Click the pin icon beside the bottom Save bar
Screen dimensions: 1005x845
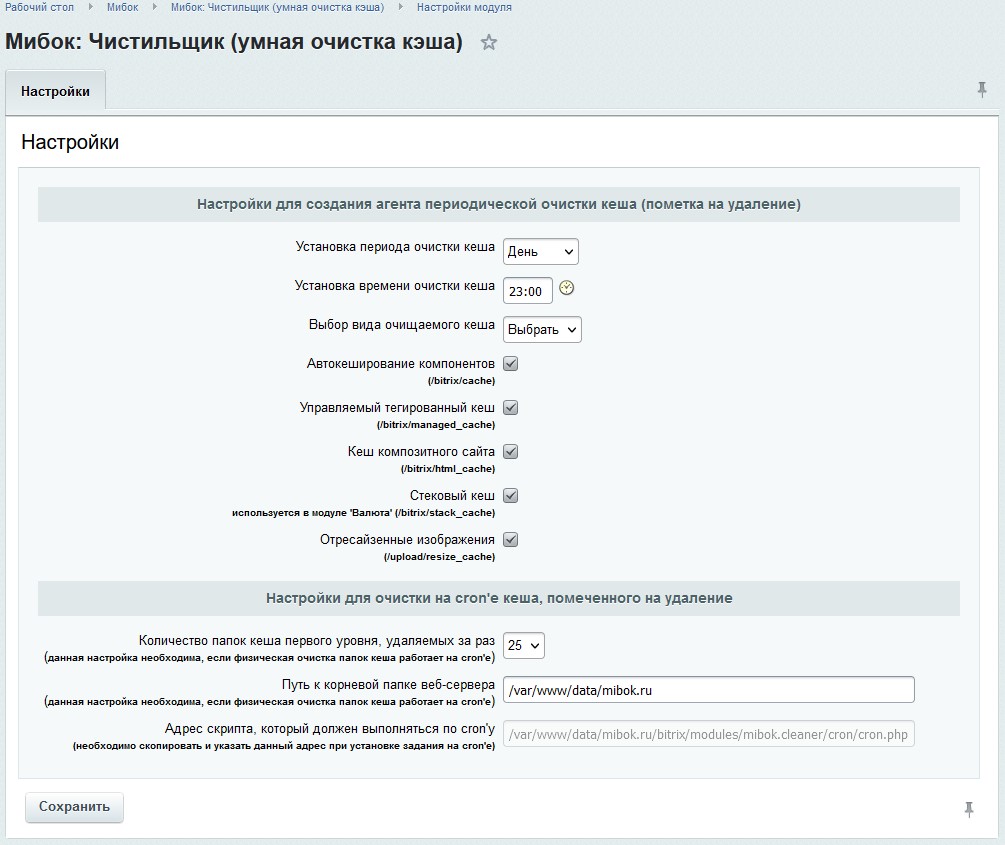[969, 809]
